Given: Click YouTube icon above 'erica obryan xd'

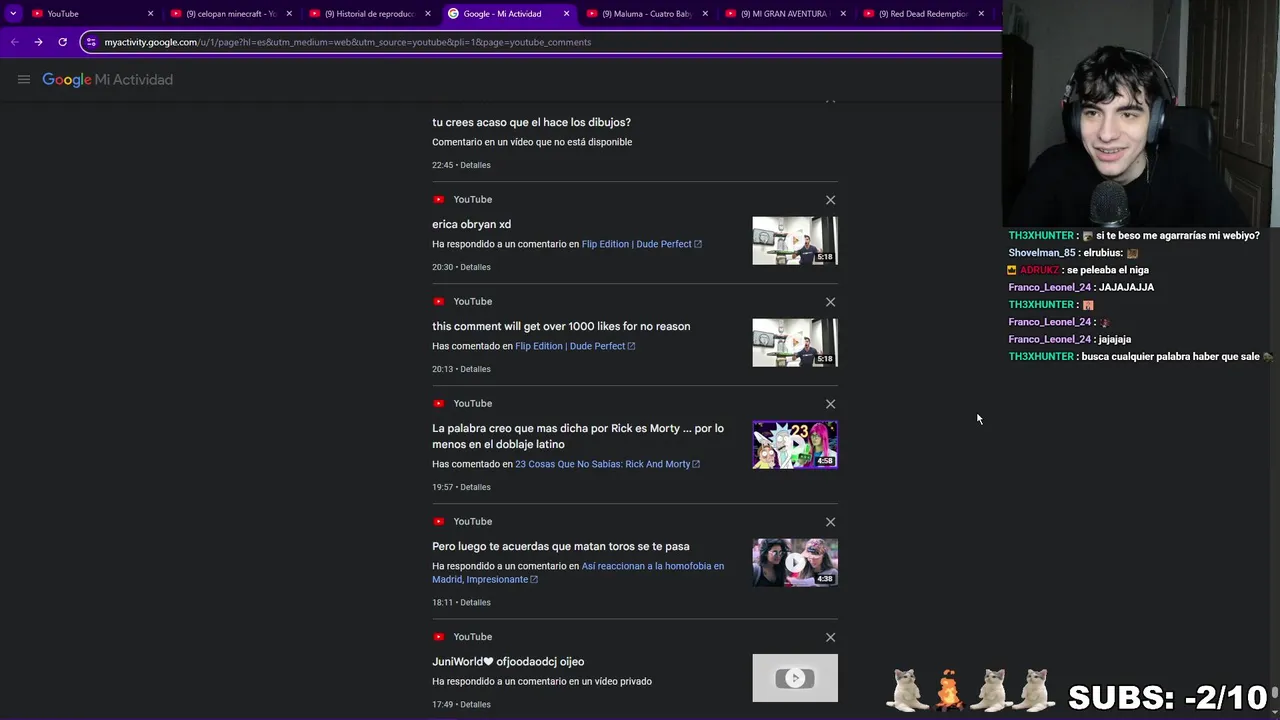Looking at the screenshot, I should pyautogui.click(x=438, y=200).
